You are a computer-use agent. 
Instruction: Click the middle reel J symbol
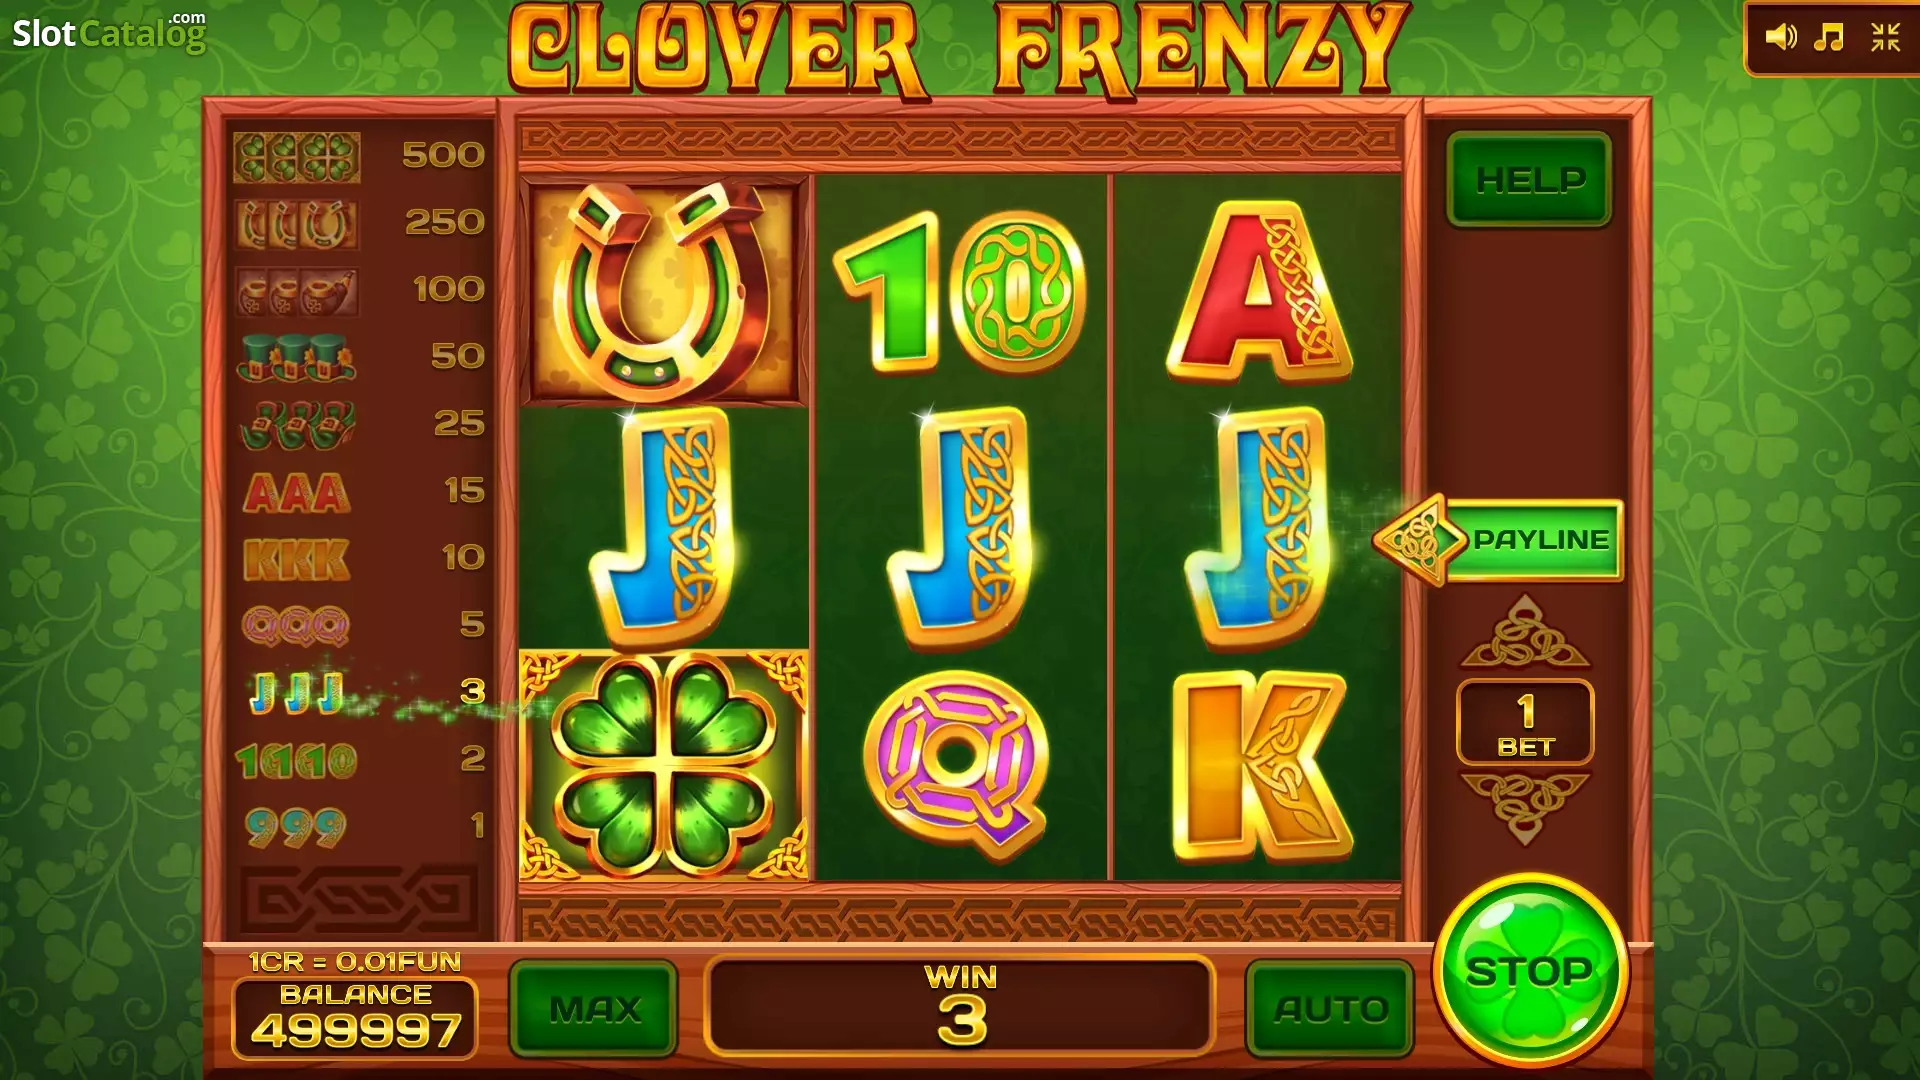point(960,528)
